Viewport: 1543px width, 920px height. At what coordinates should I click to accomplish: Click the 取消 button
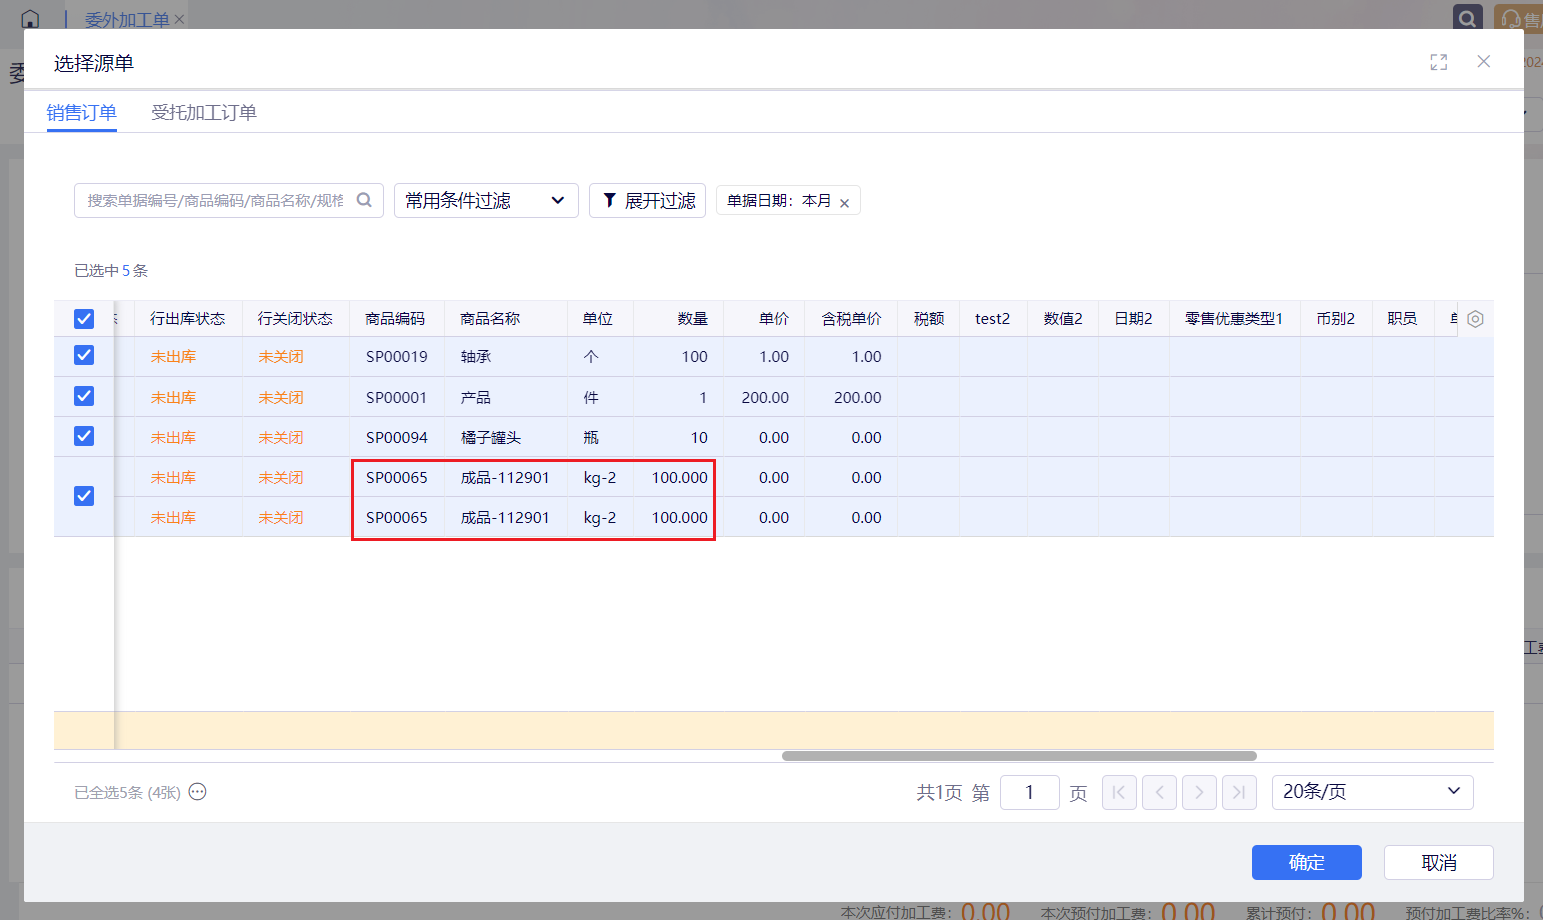point(1439,862)
